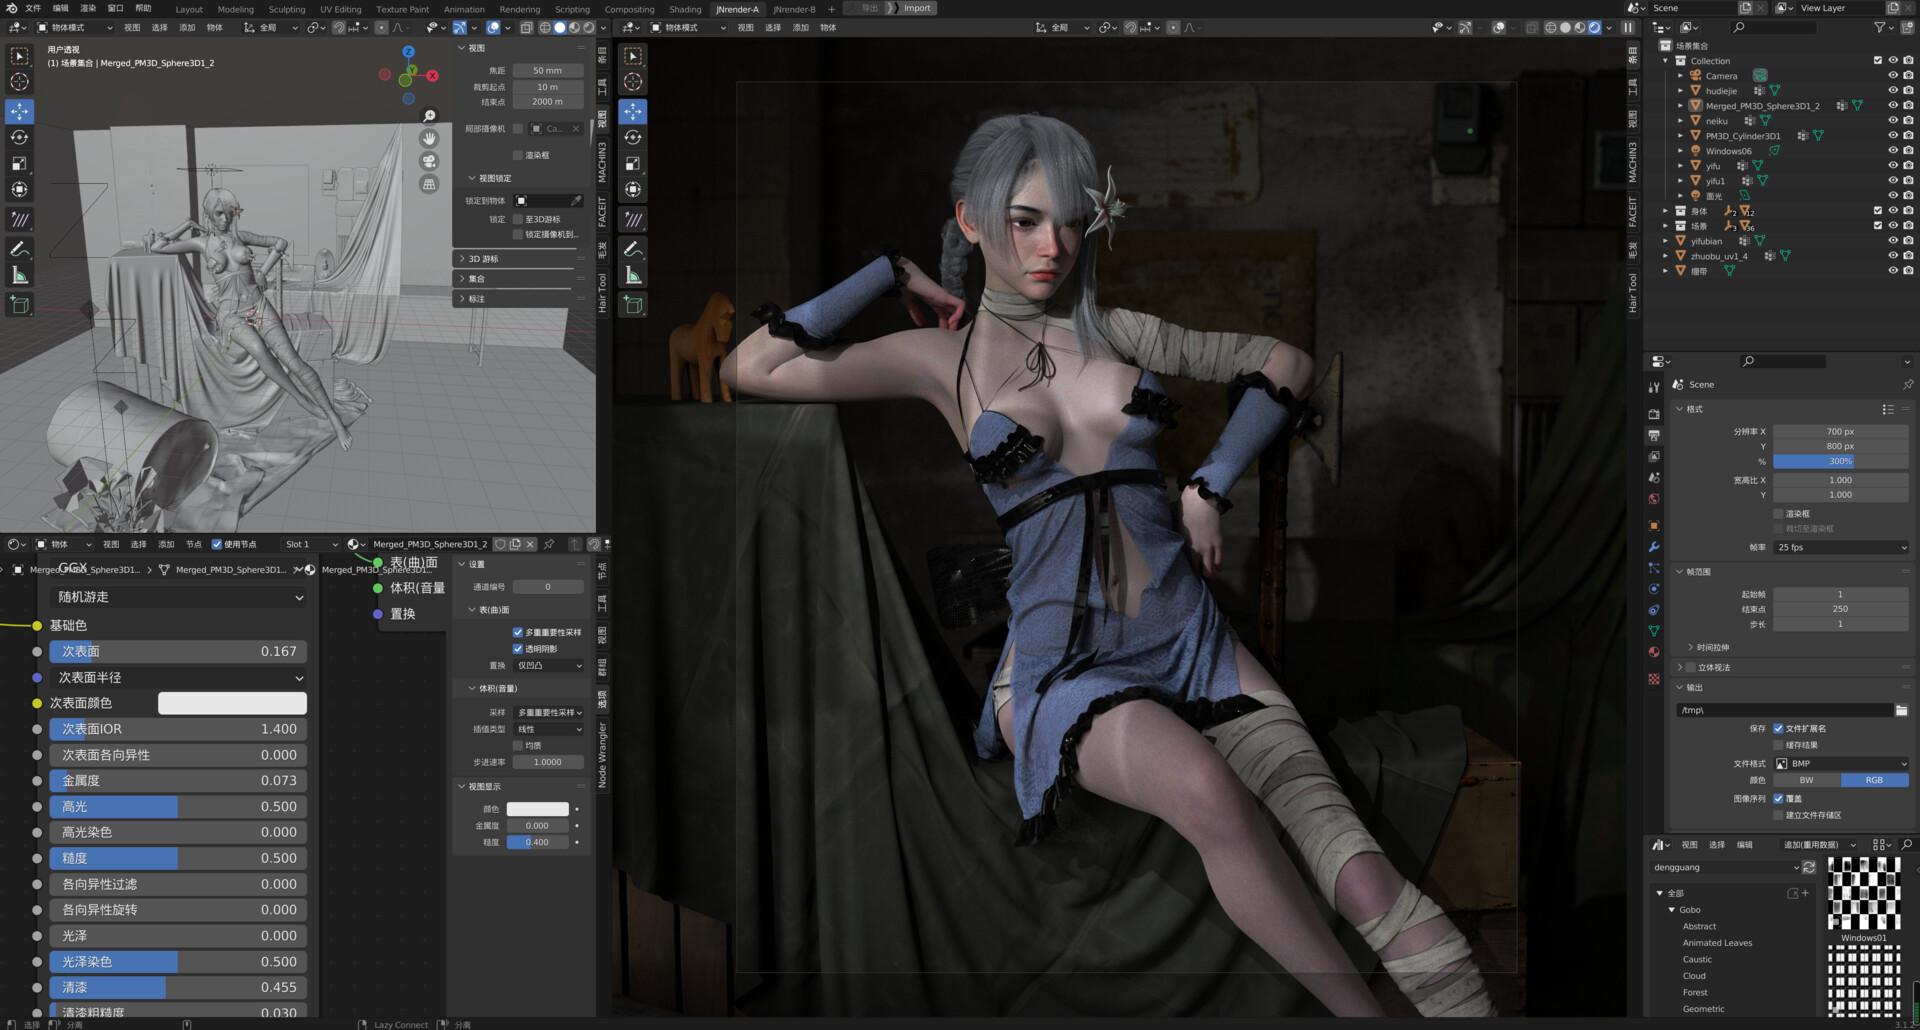Toggle perspective/orthographic grid icon
The height and width of the screenshot is (1030, 1920).
click(x=429, y=184)
